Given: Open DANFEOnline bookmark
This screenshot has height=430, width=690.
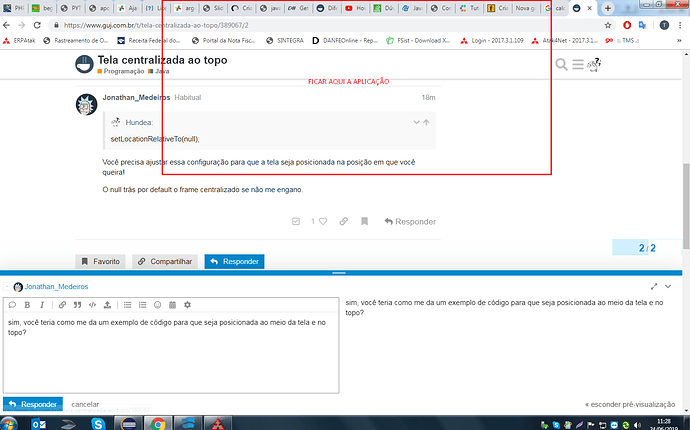Looking at the screenshot, I should click(345, 40).
